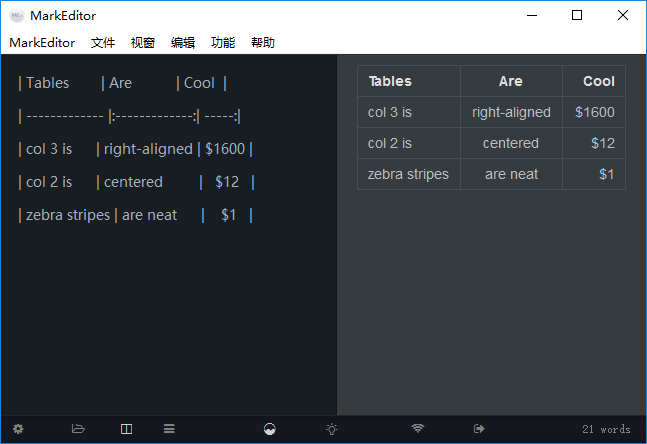This screenshot has height=444, width=647.
Task: Click the wifi signal icon
Action: point(418,429)
